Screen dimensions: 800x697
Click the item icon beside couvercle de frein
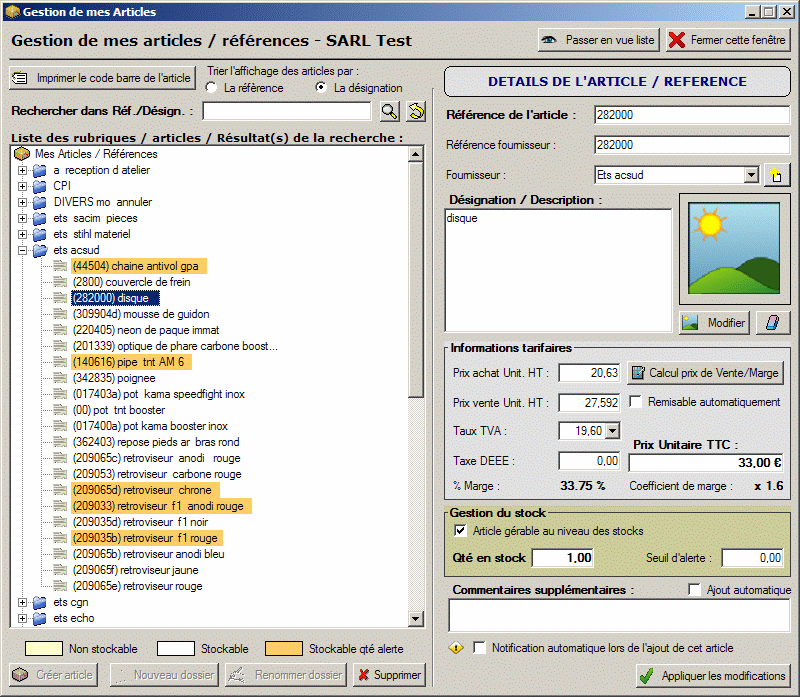60,282
